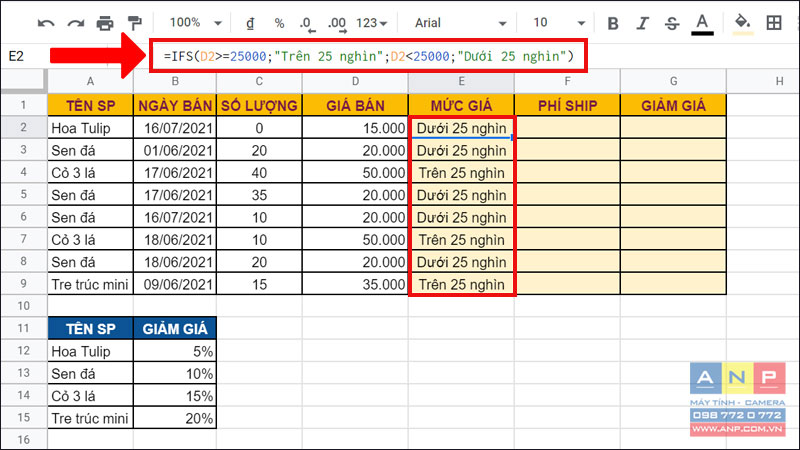Click 'Tre trúc mini' in row 9

coord(90,284)
